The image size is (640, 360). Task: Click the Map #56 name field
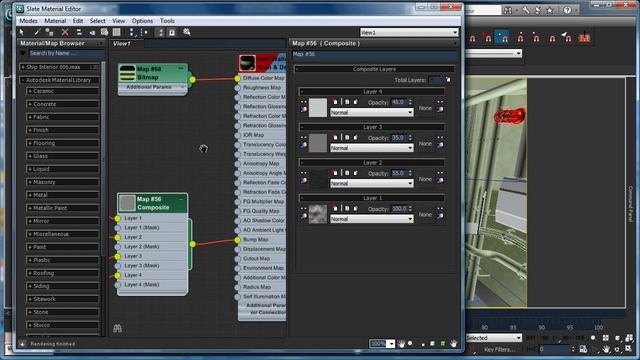coord(374,54)
